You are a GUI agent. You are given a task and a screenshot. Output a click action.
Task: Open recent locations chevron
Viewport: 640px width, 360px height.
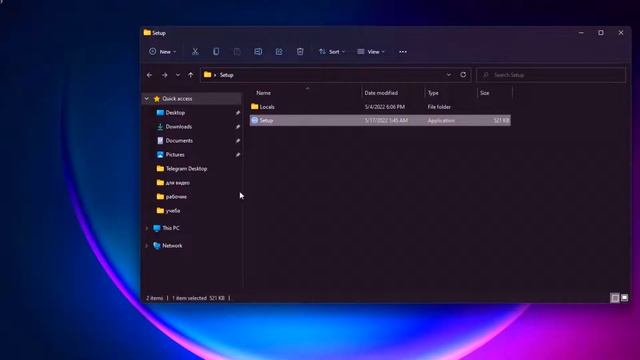coord(178,75)
